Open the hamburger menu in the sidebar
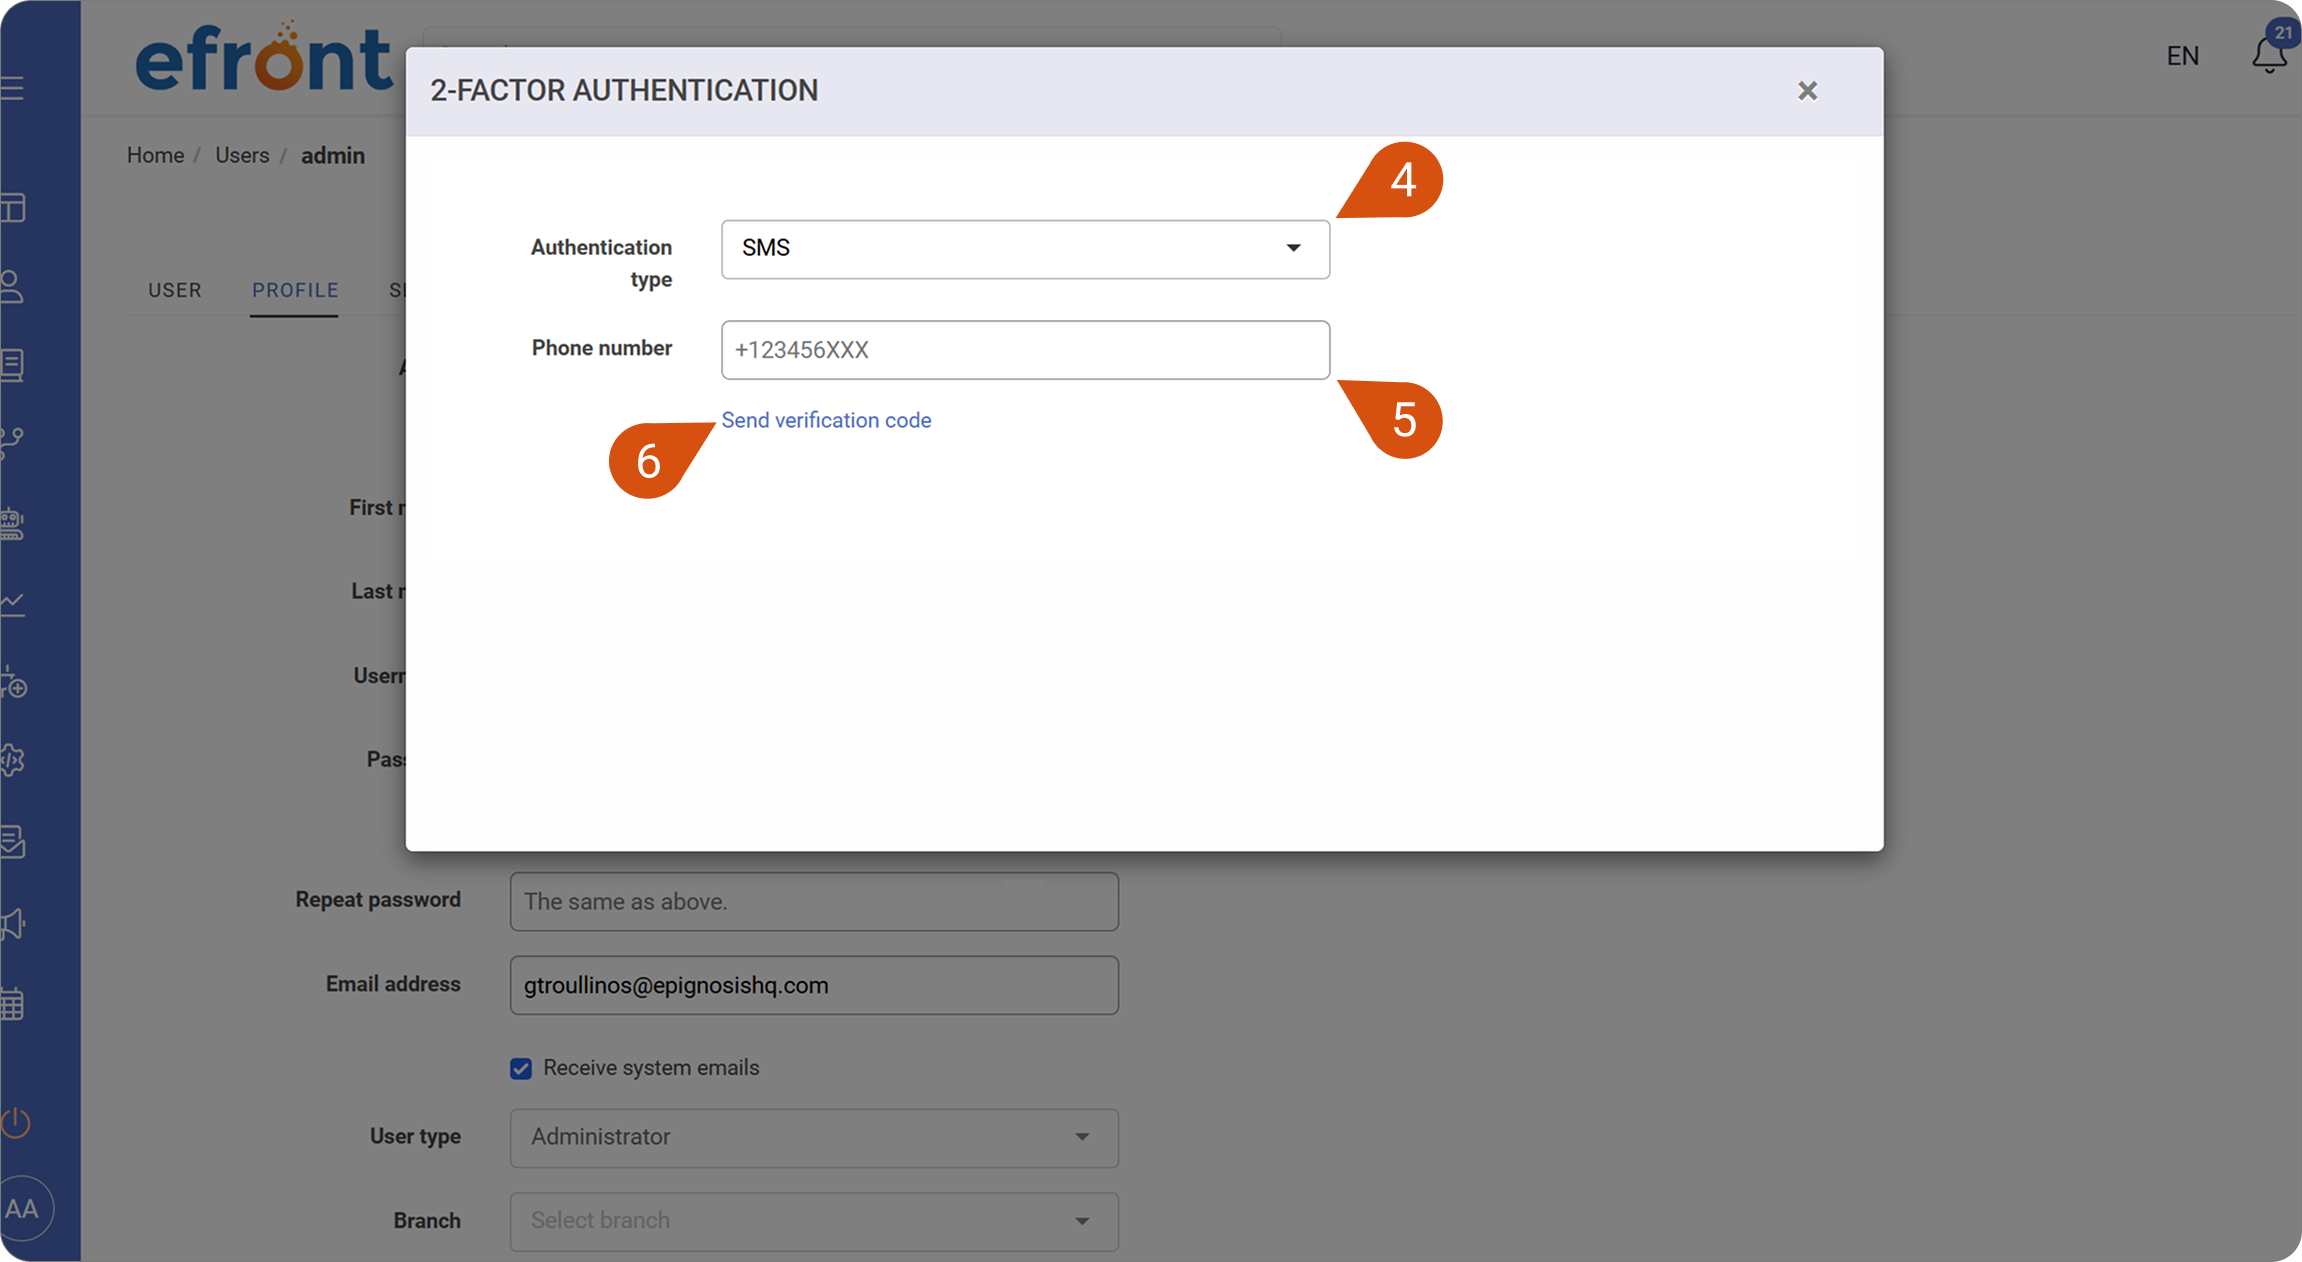 point(12,88)
